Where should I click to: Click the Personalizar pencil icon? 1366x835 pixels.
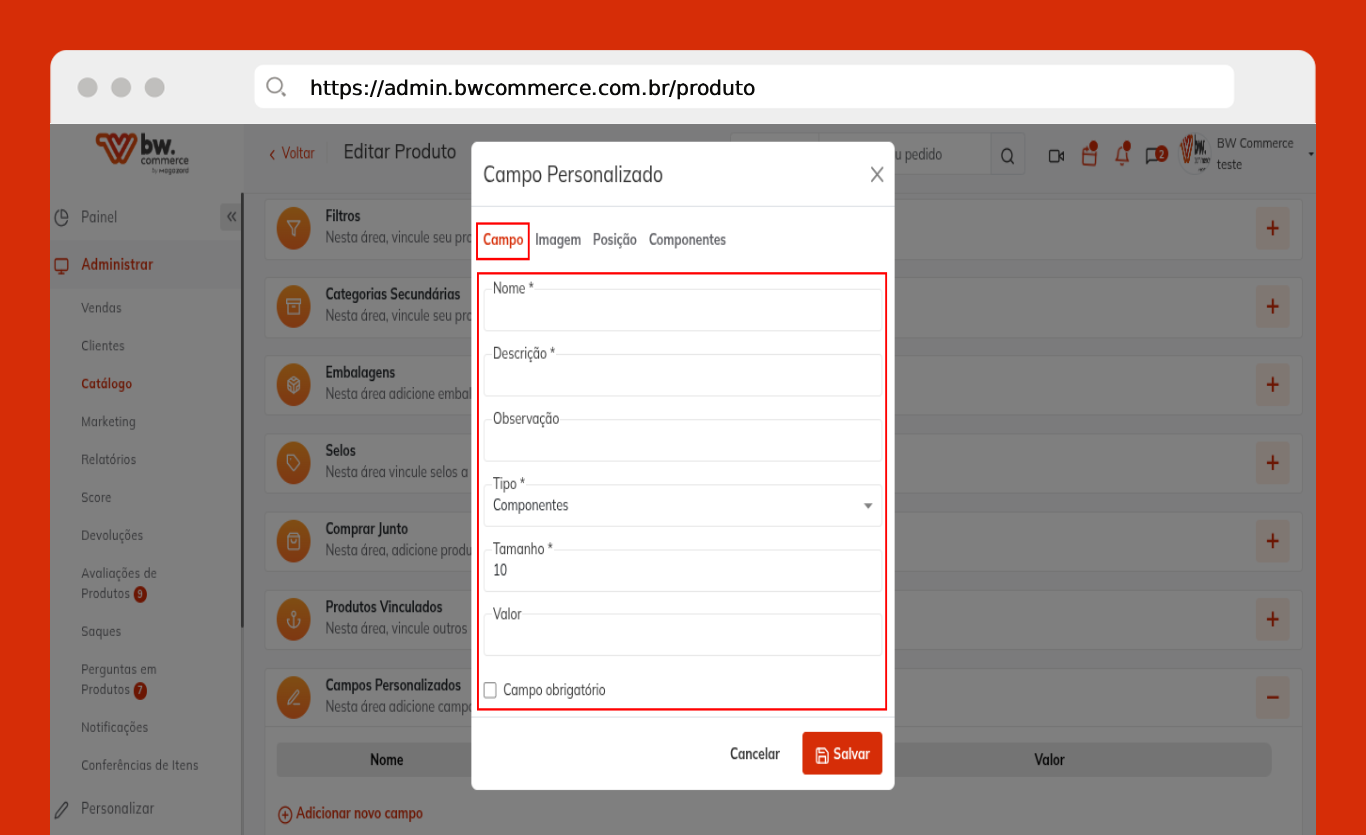pyautogui.click(x=62, y=808)
